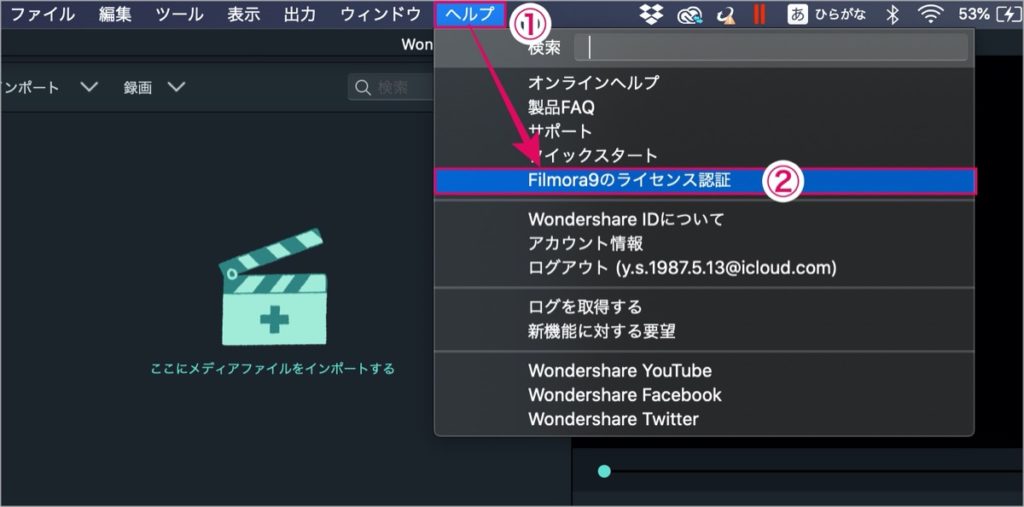Open Wi-Fi status menu

pyautogui.click(x=930, y=14)
